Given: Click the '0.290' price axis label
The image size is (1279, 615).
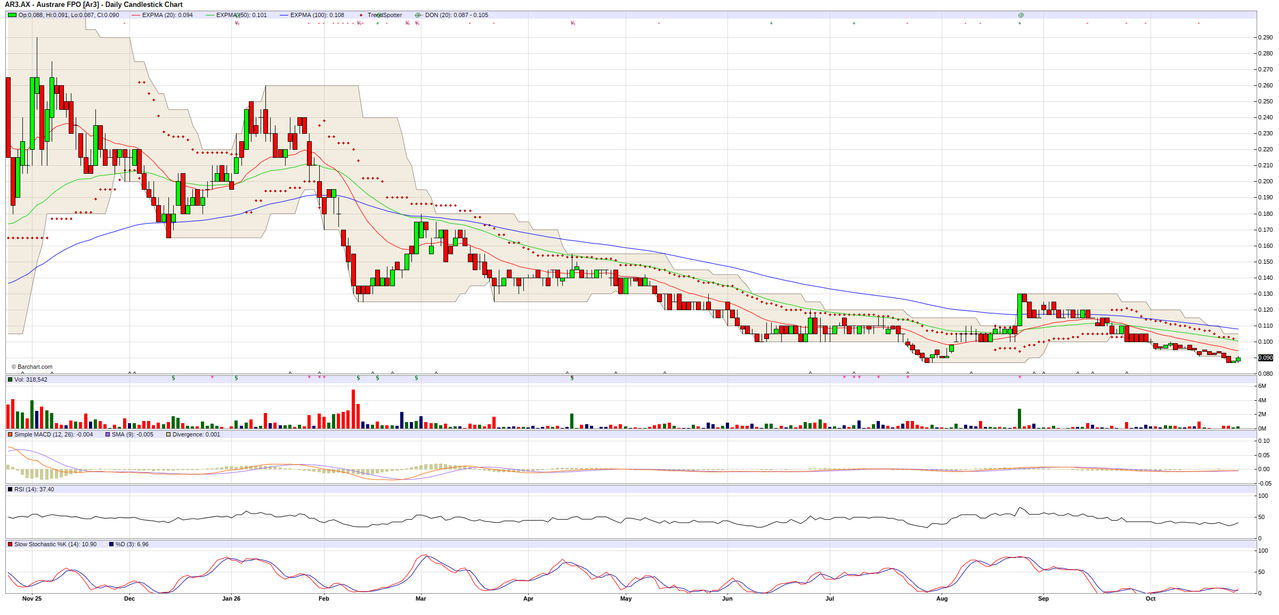Looking at the screenshot, I should tap(1264, 37).
